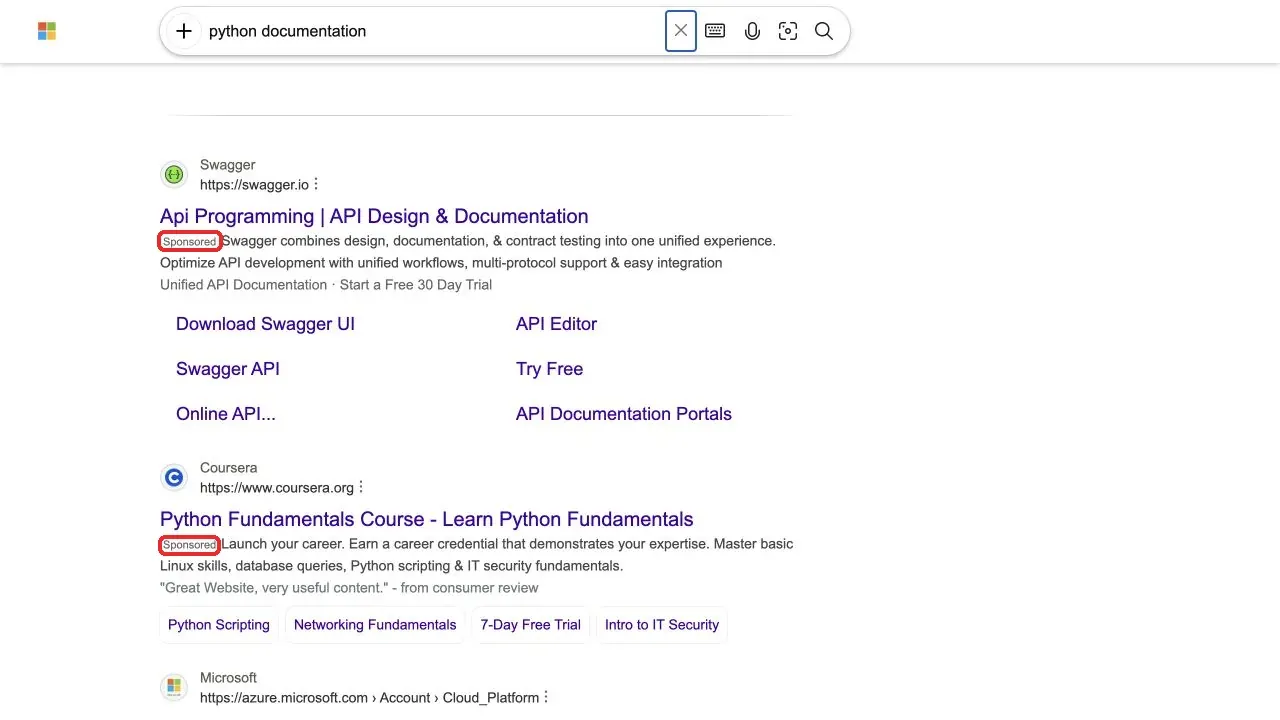This screenshot has height=720, width=1280.
Task: Click the Sponsored label under Swagger result
Action: (190, 241)
